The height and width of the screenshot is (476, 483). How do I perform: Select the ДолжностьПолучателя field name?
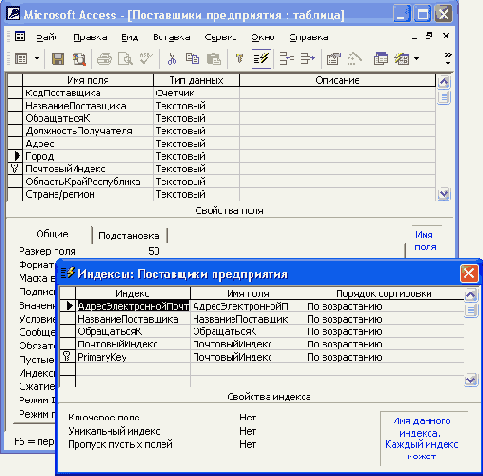click(x=88, y=131)
